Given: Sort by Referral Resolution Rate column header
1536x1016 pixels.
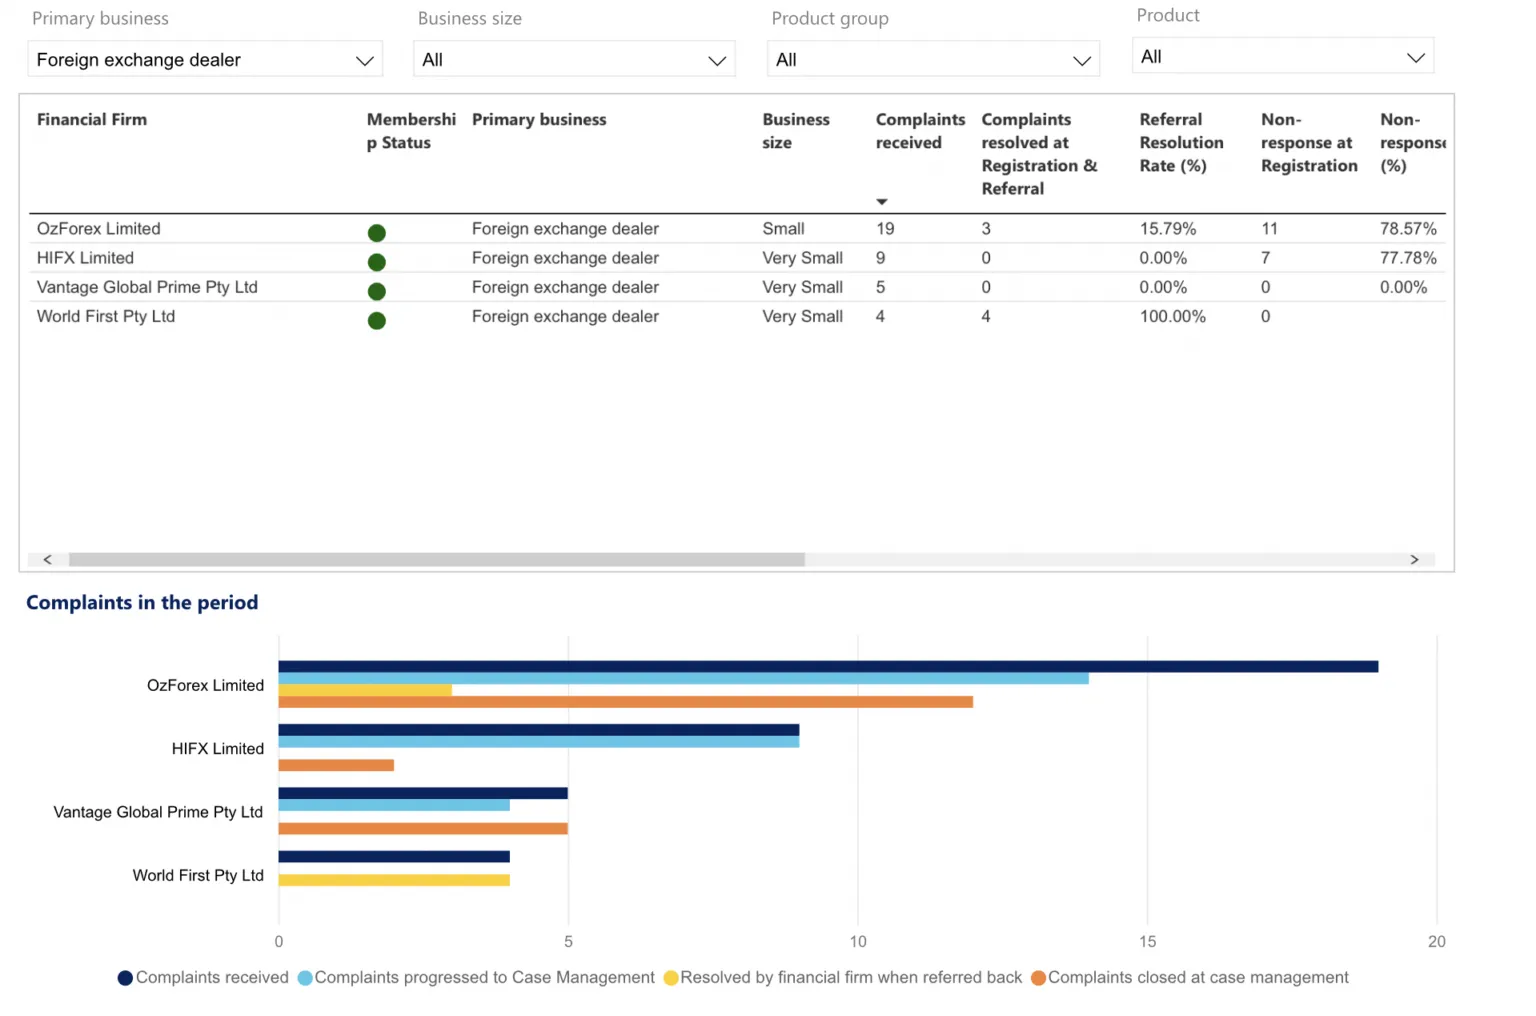Looking at the screenshot, I should 1182,142.
